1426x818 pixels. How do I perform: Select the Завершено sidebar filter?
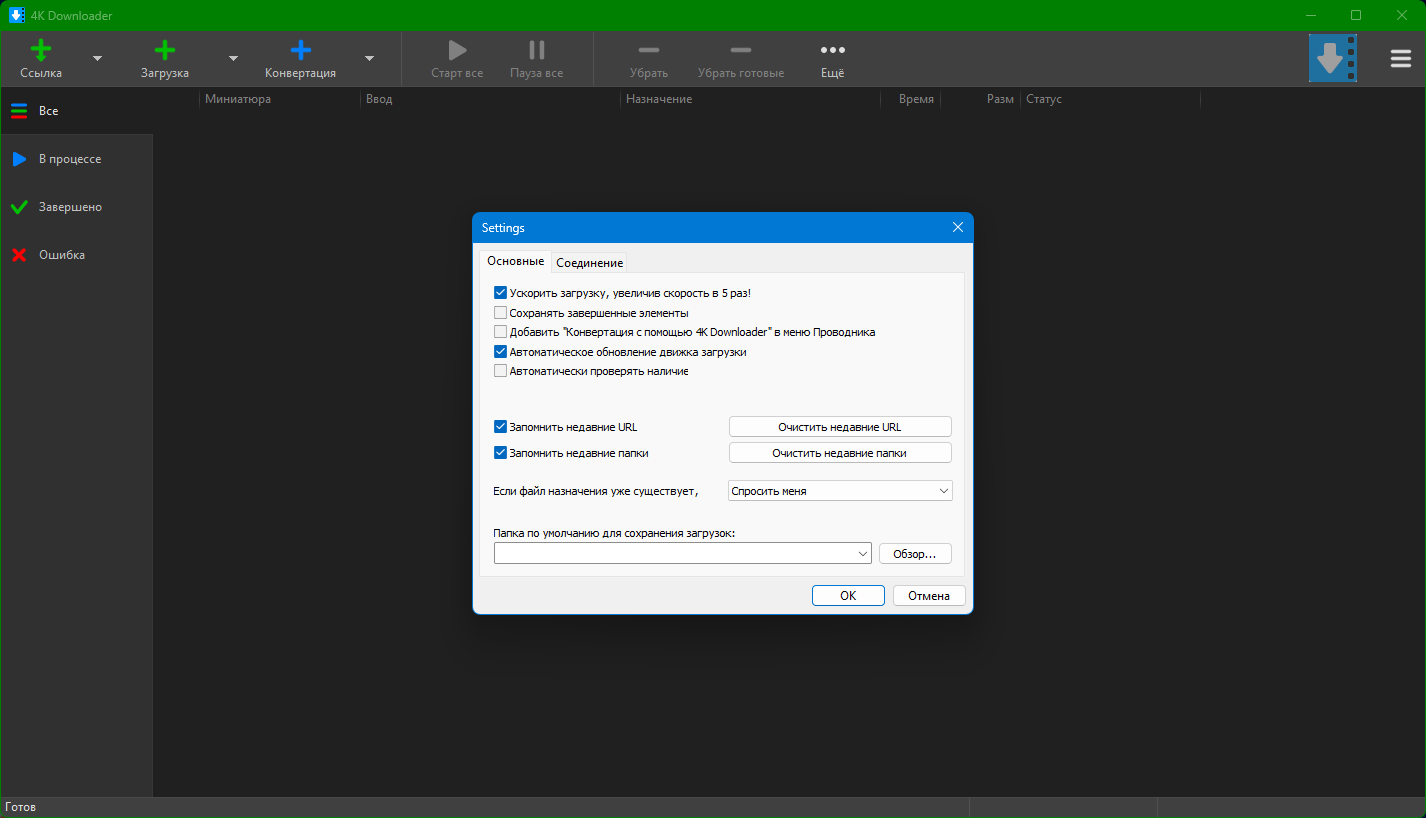70,207
